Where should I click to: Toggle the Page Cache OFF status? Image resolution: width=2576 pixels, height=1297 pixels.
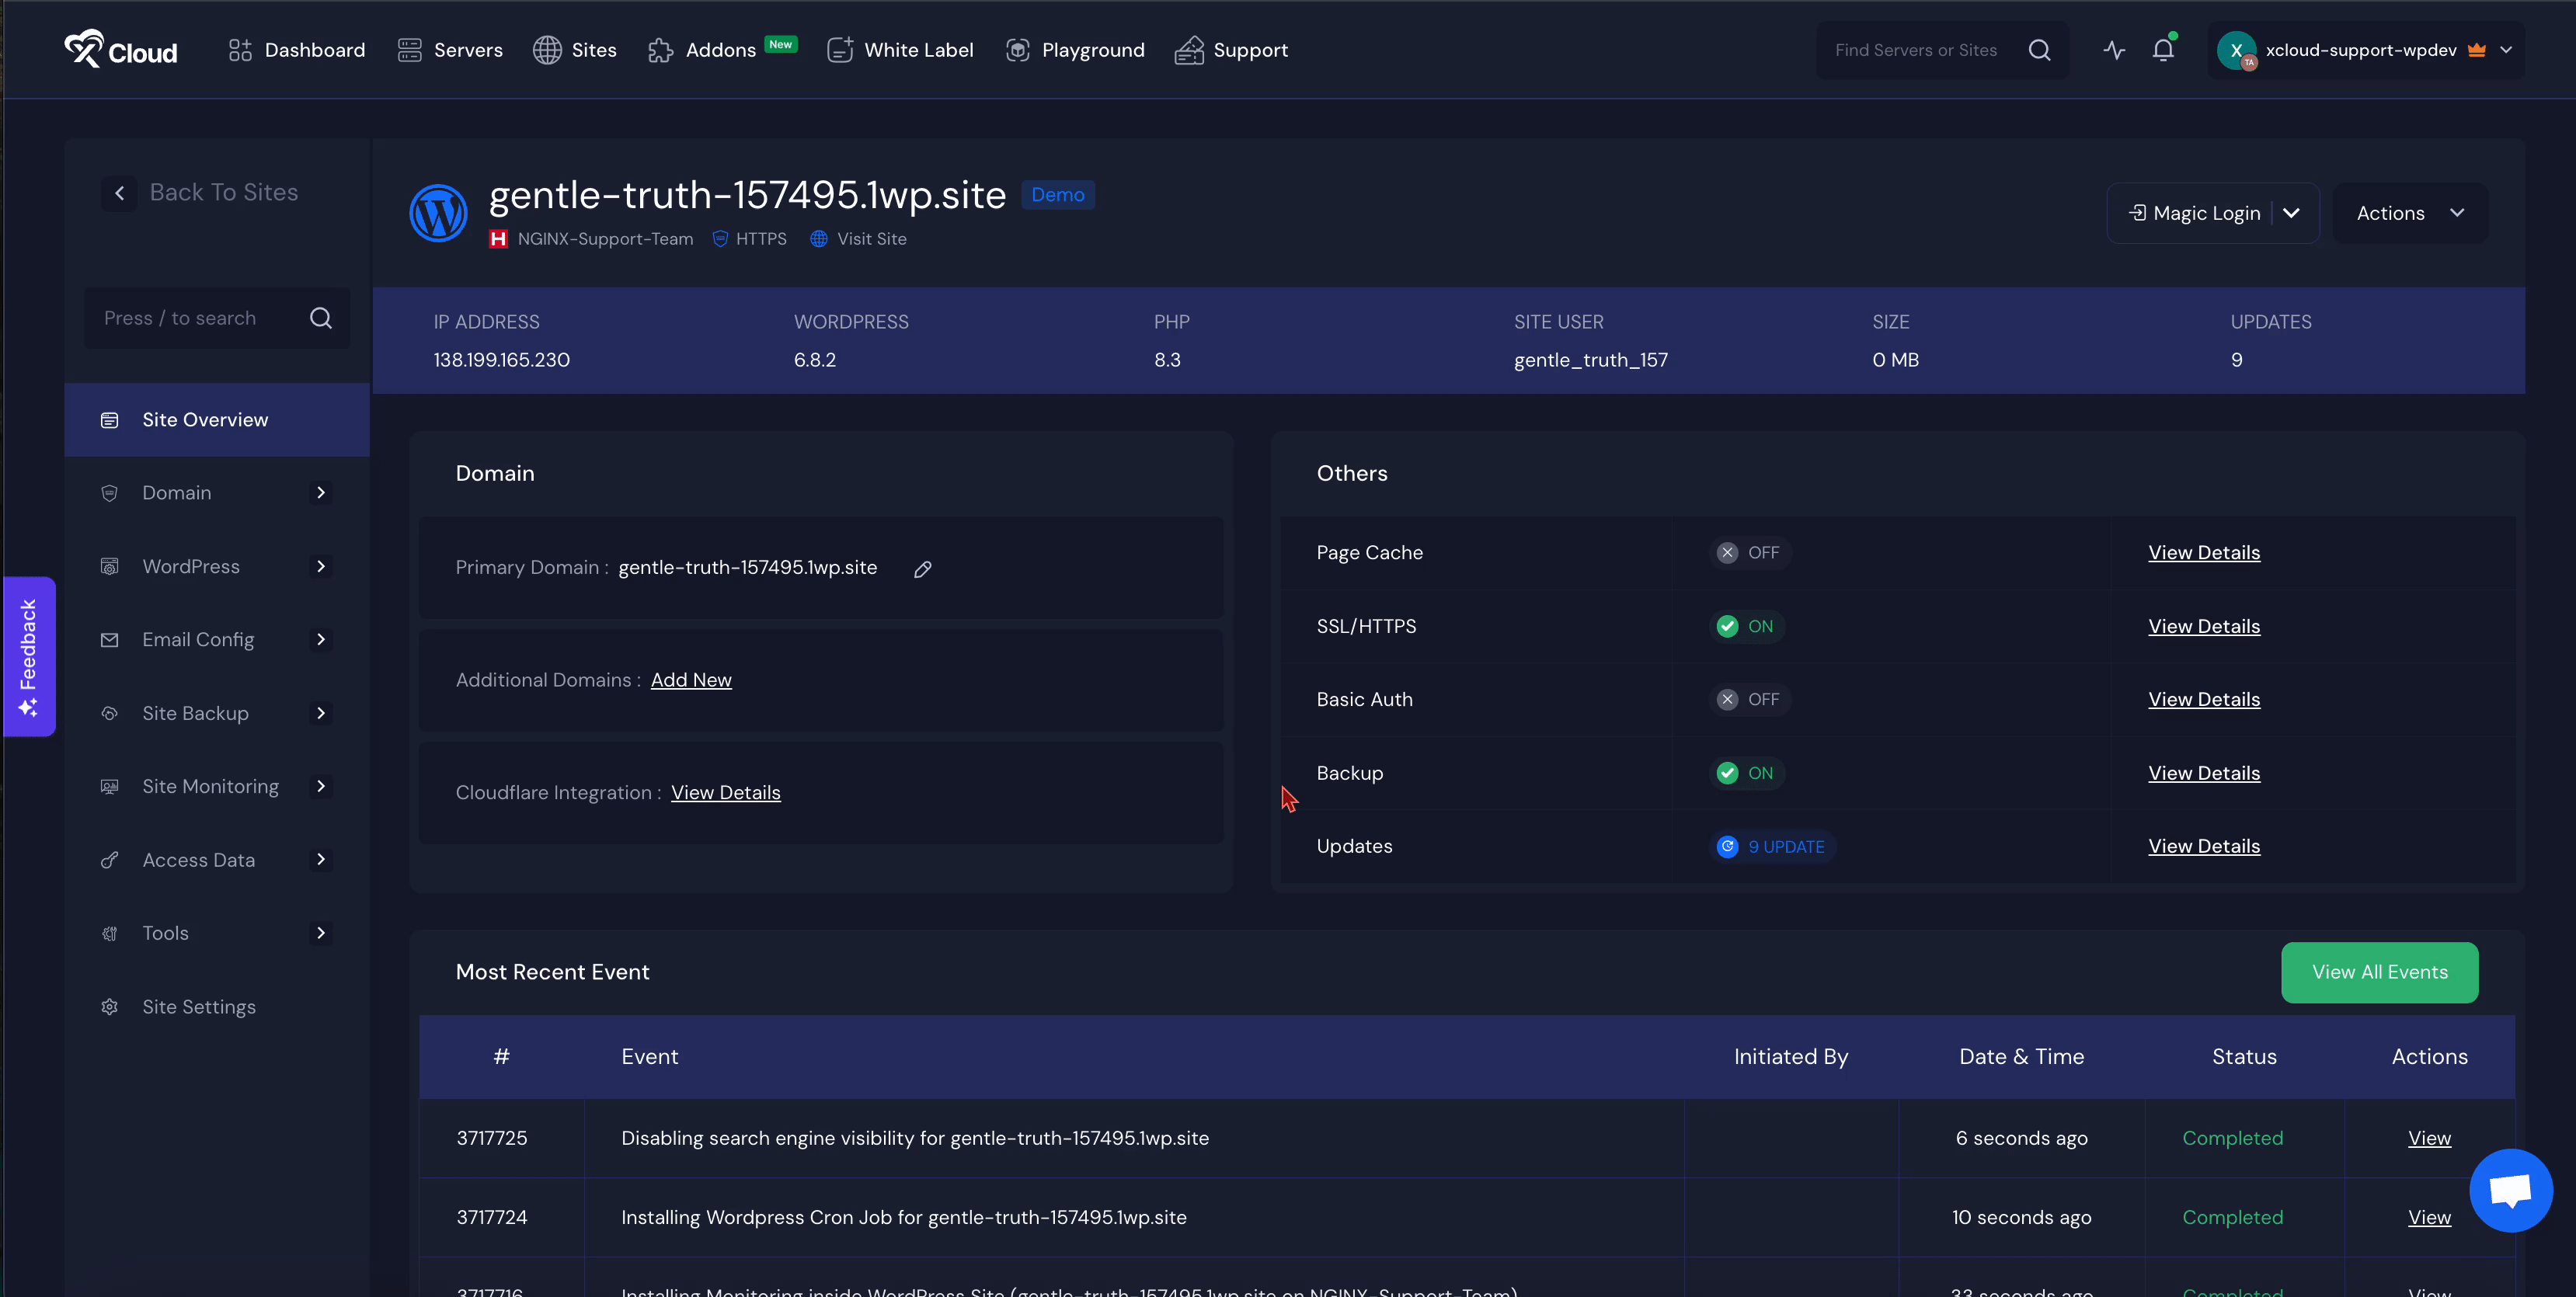tap(1749, 553)
